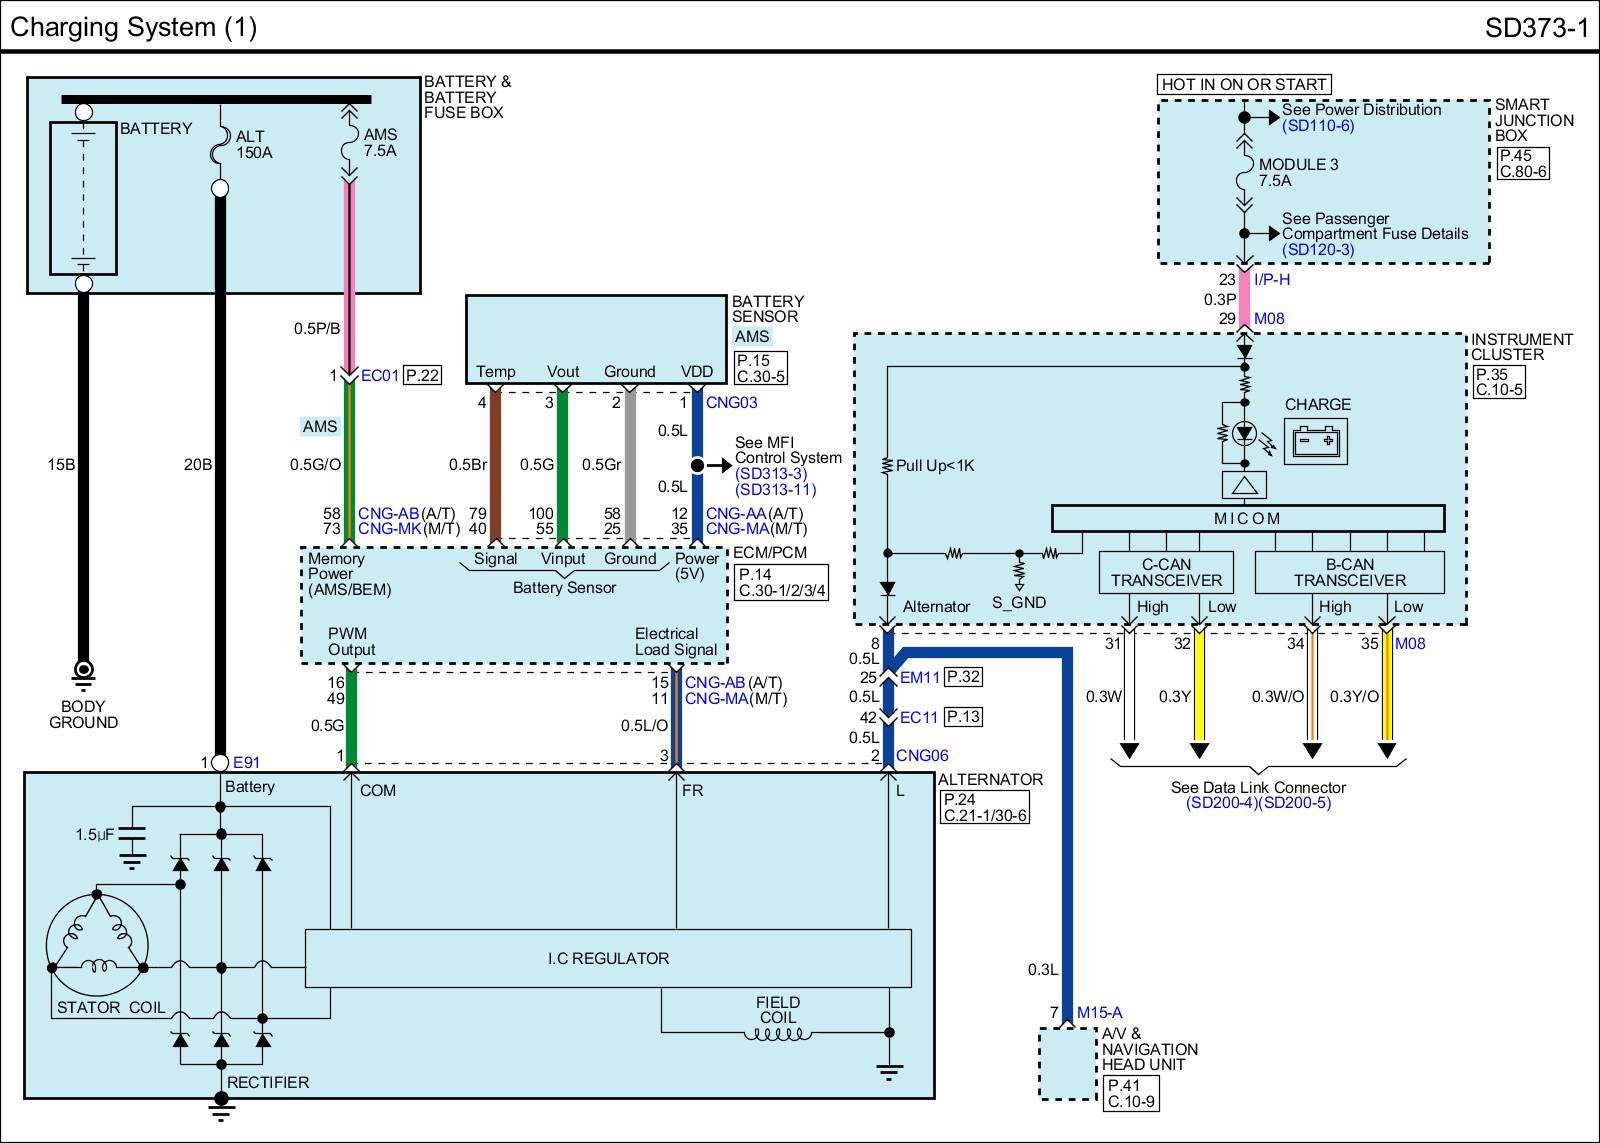Click the EC01 connector label
This screenshot has width=1600, height=1143.
(x=379, y=376)
